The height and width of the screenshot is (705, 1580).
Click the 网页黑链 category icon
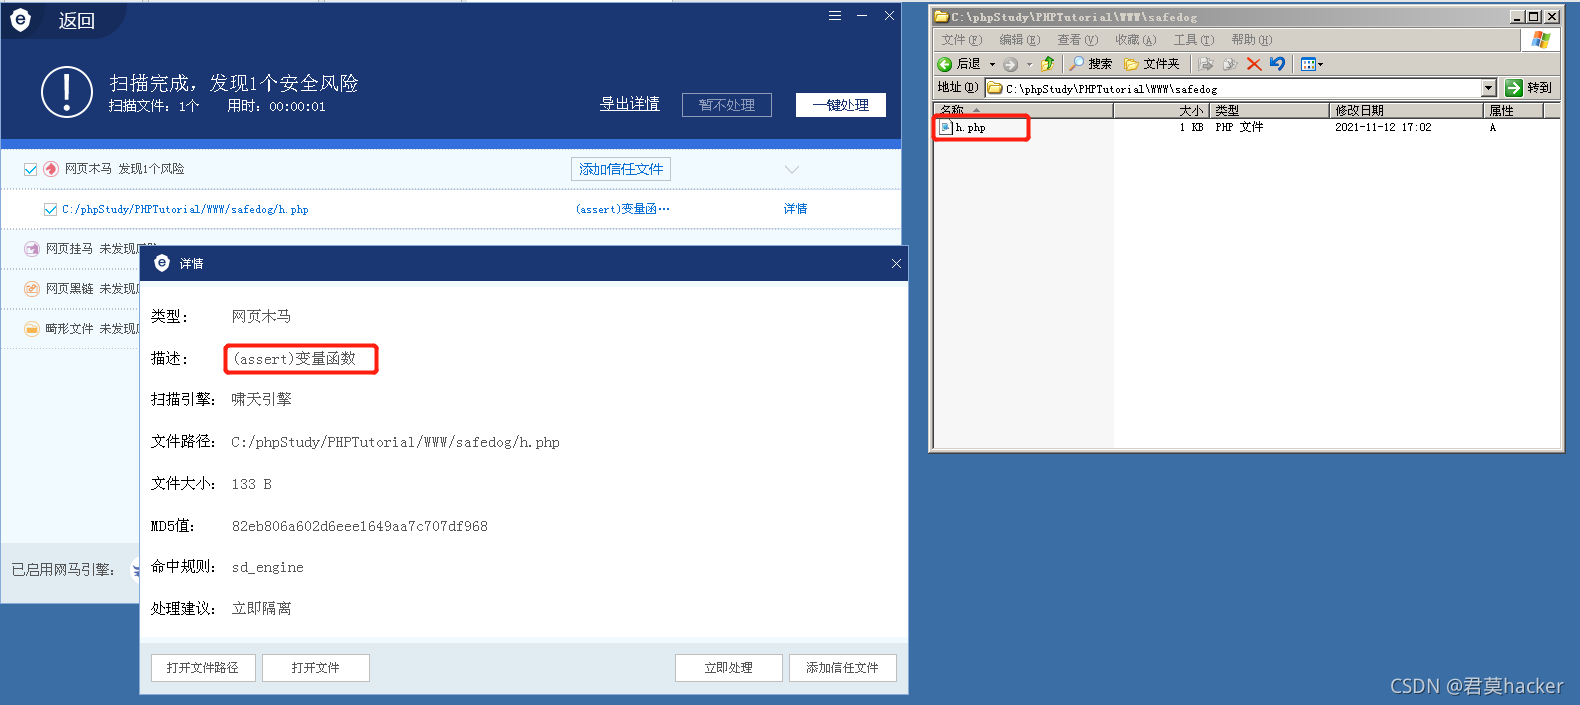32,289
